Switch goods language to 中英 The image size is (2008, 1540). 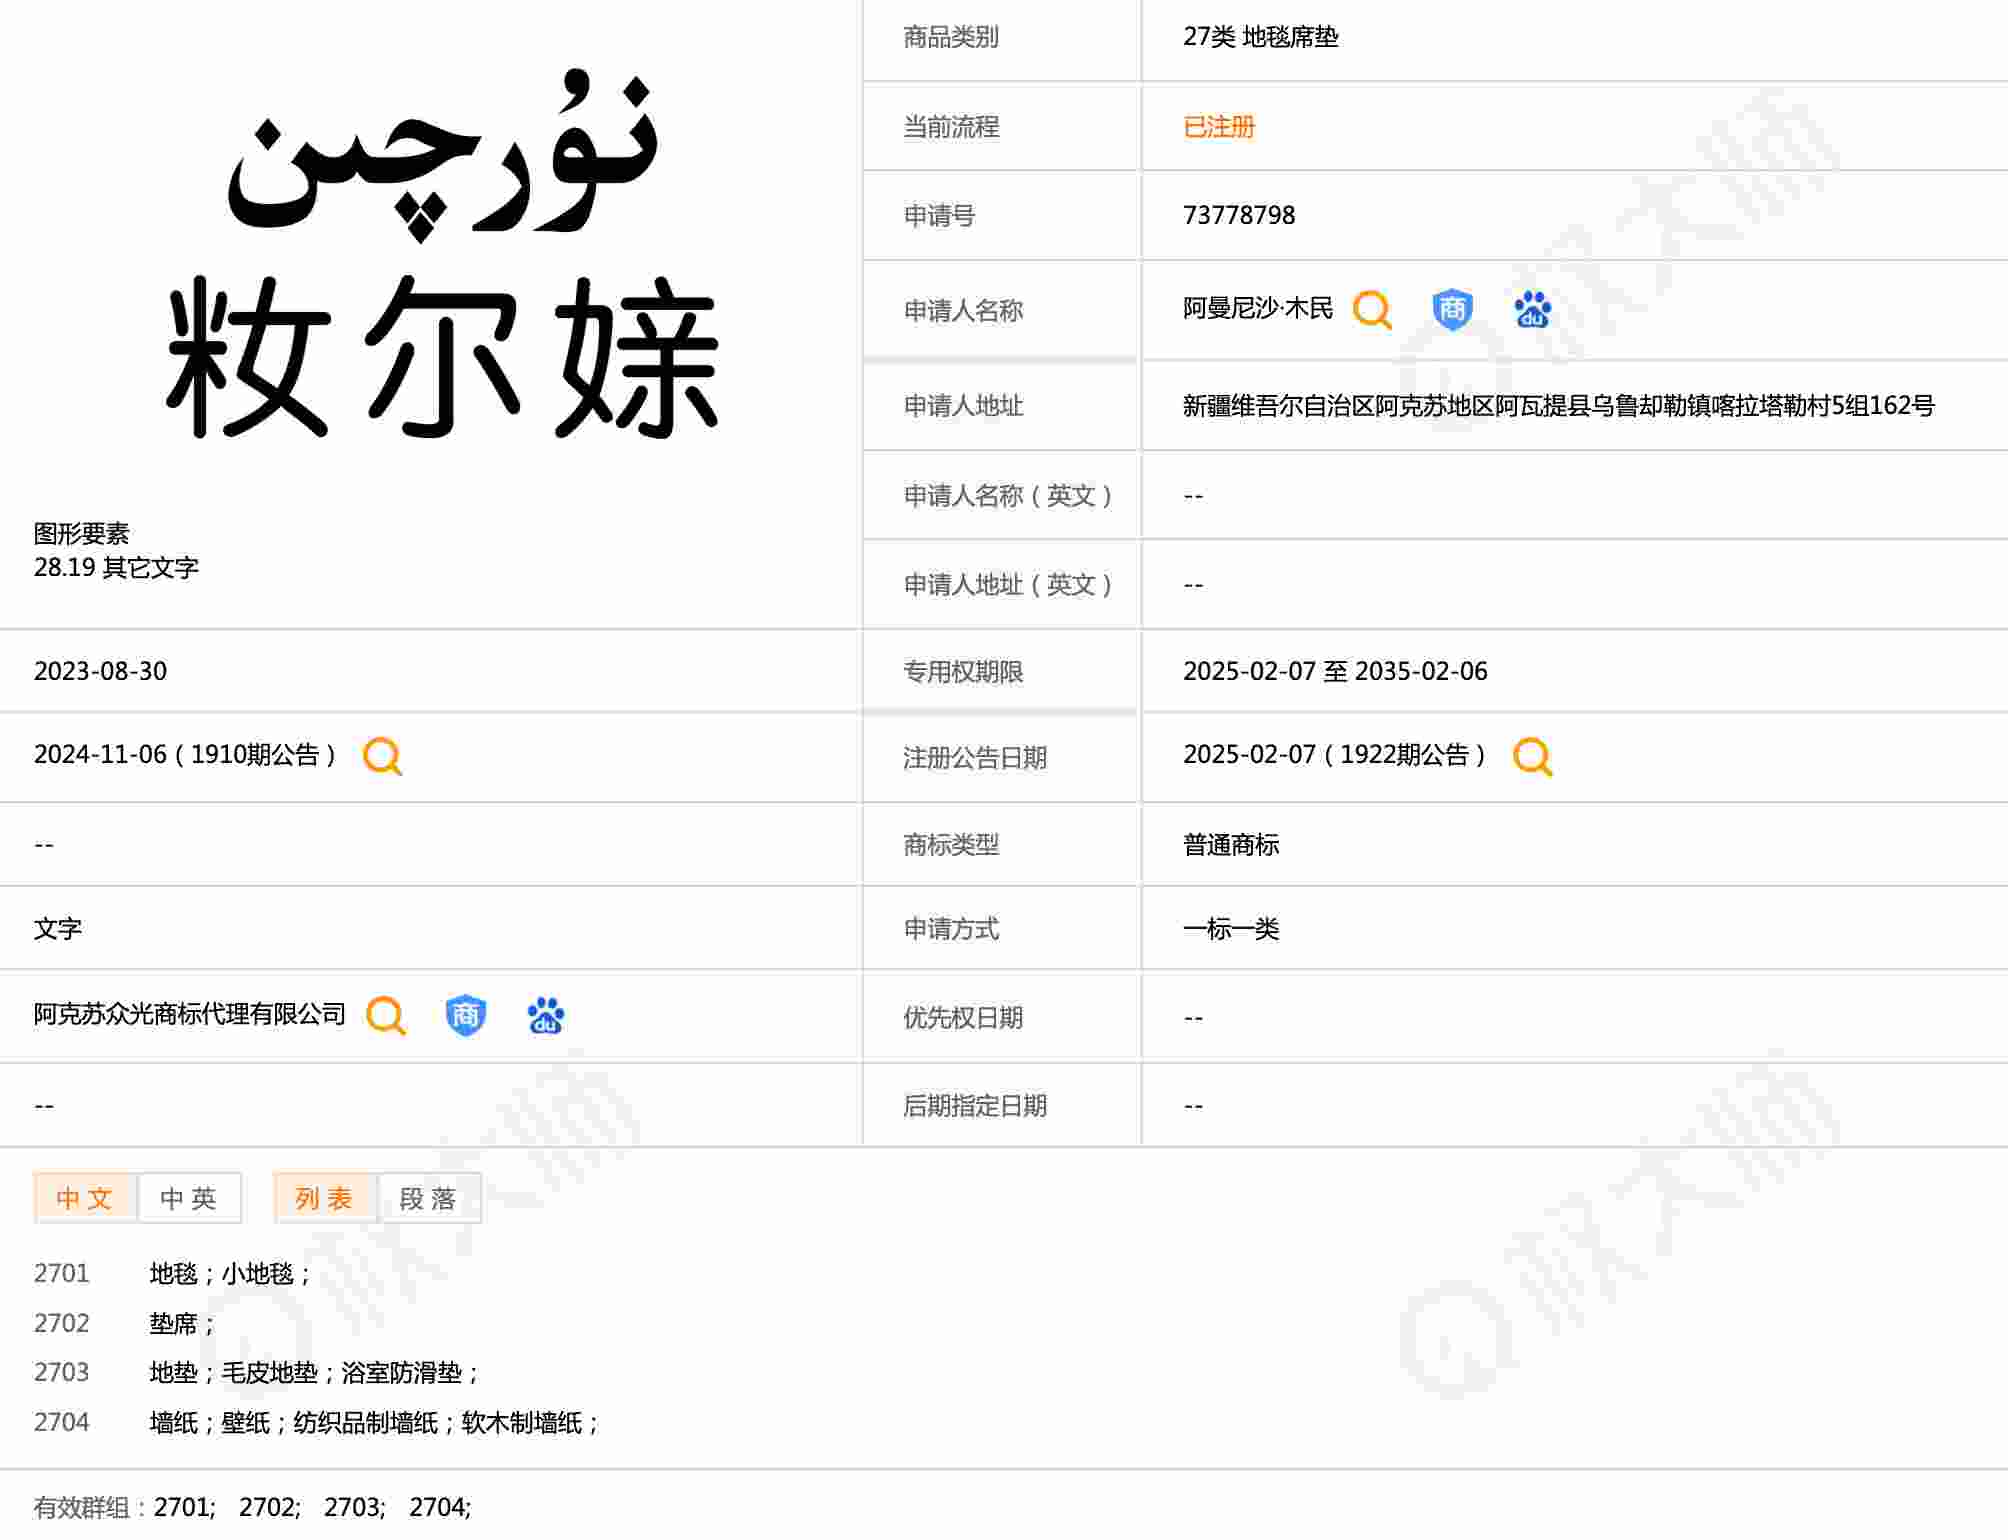coord(189,1198)
